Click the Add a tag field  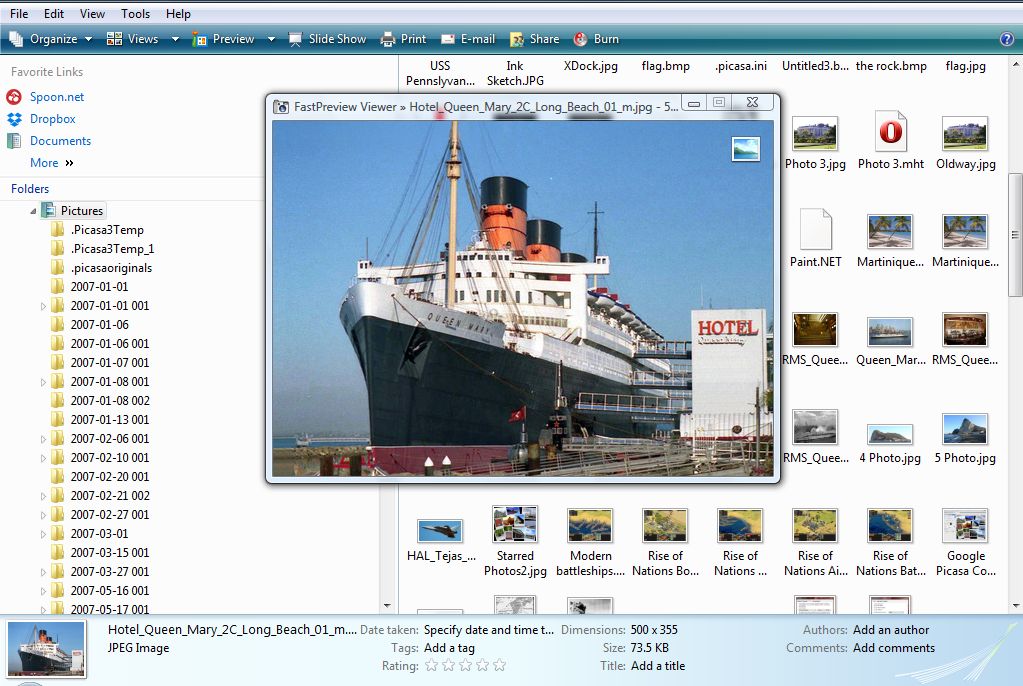[x=449, y=648]
